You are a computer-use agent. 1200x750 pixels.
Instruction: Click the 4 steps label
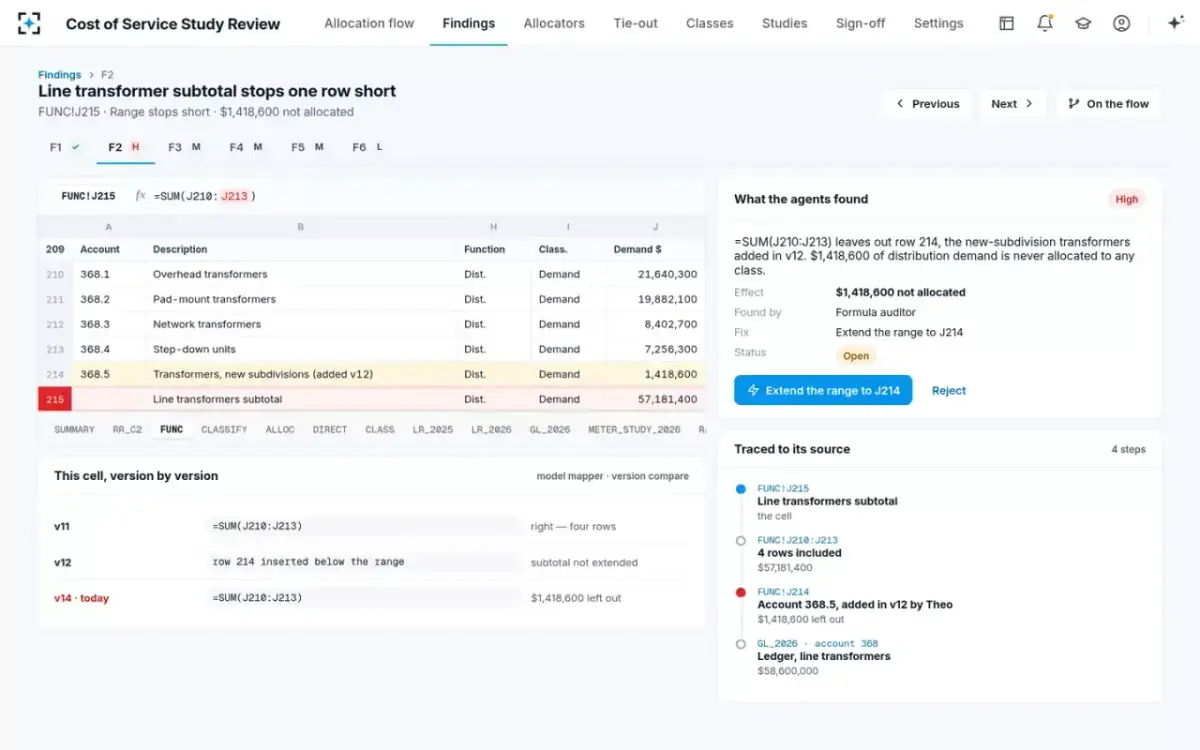1128,450
